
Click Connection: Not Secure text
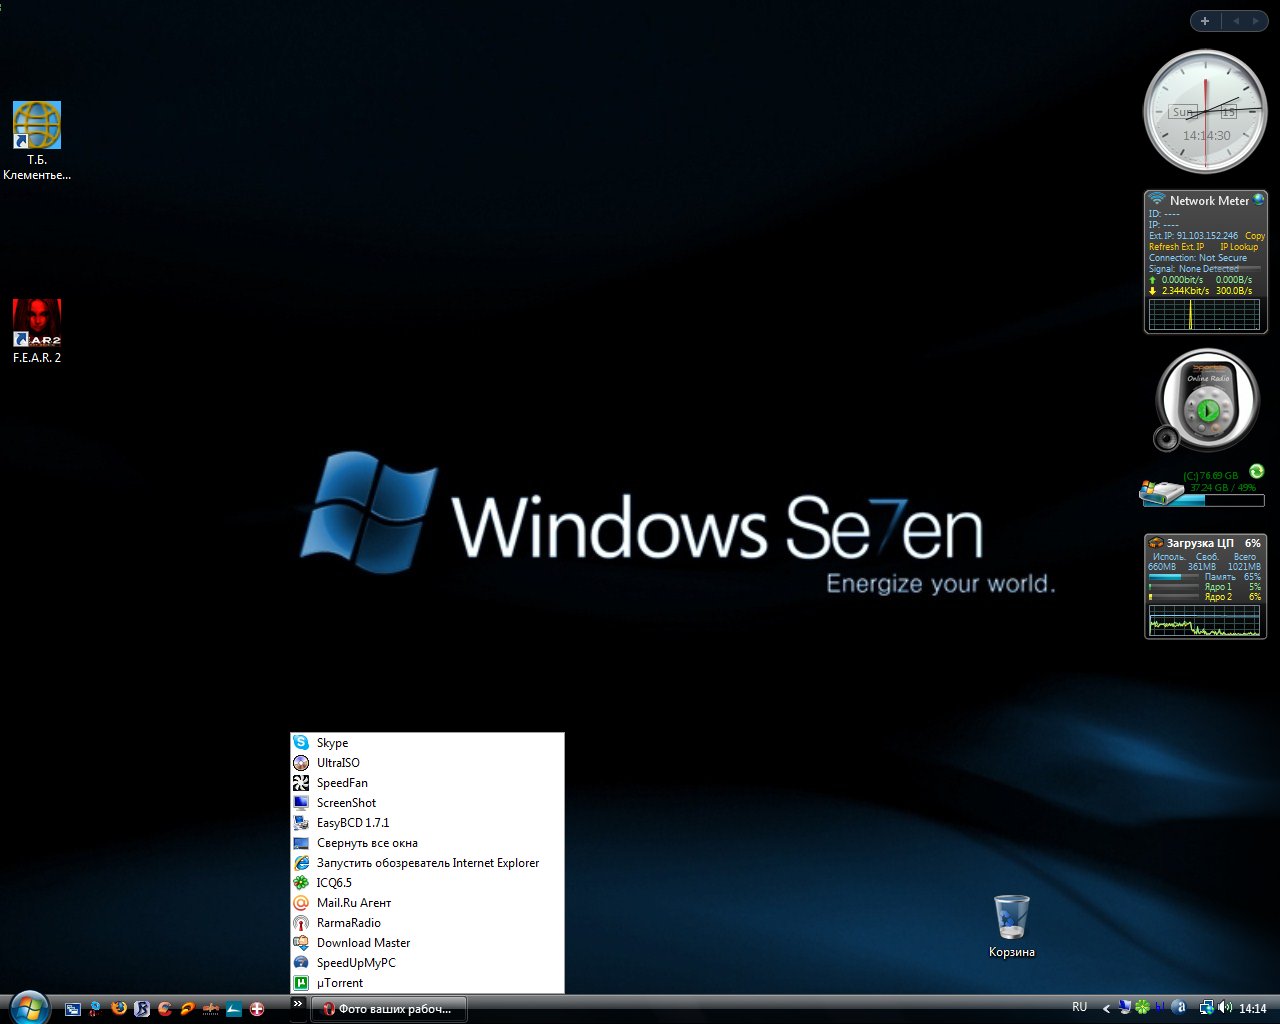[1198, 258]
